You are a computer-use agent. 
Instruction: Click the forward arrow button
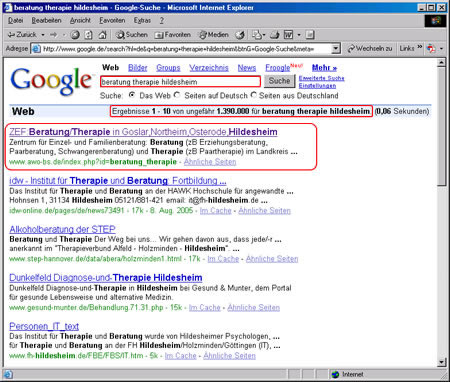(x=53, y=35)
